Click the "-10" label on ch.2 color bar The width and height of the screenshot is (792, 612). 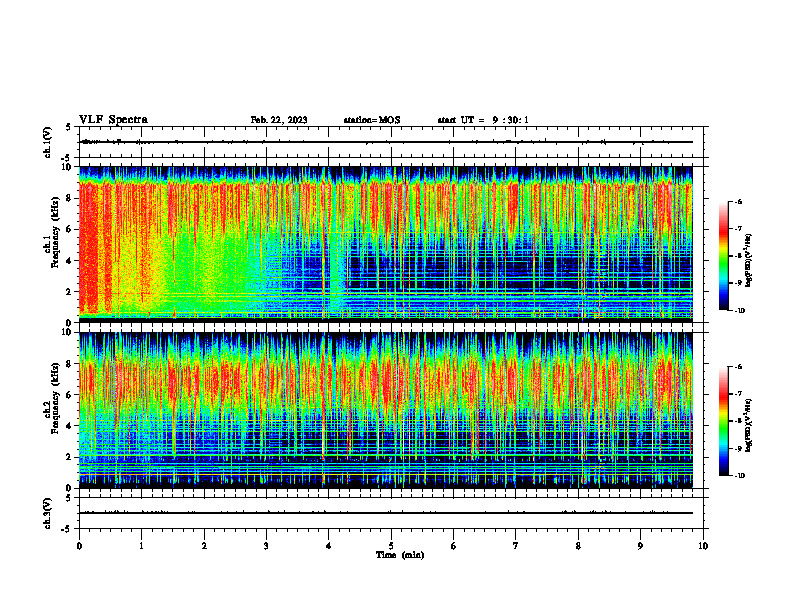[x=739, y=475]
